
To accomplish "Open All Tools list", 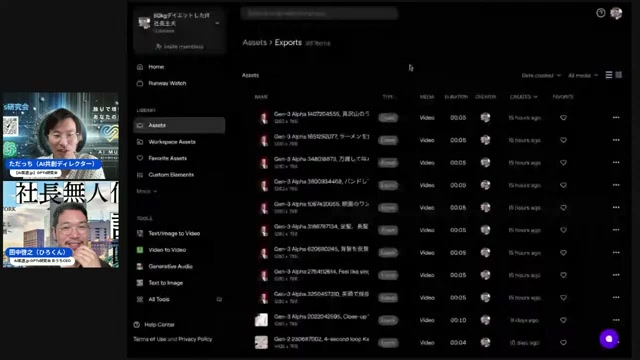I will click(x=159, y=299).
